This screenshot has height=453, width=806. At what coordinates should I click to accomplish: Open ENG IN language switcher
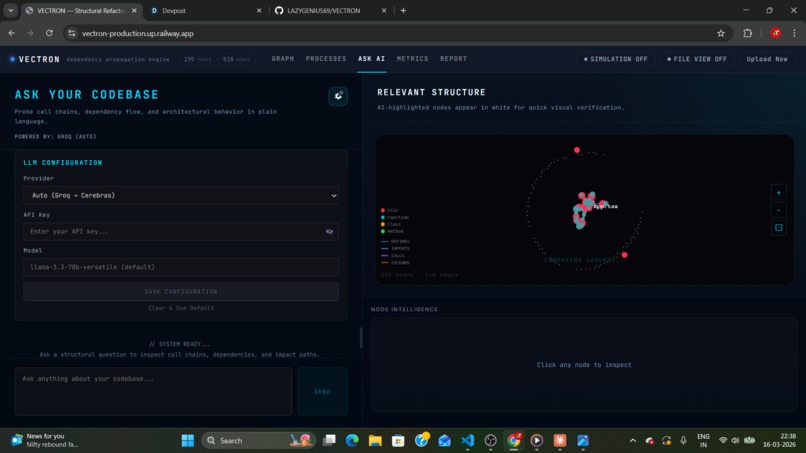[703, 441]
